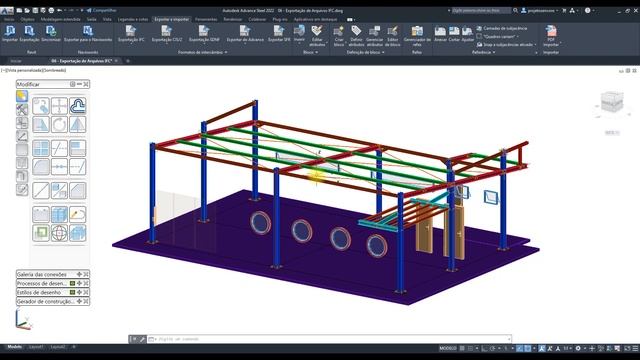Viewport: 640px width, 360px height.
Task: Open the signed-in user account dropdown
Action: tap(540, 10)
